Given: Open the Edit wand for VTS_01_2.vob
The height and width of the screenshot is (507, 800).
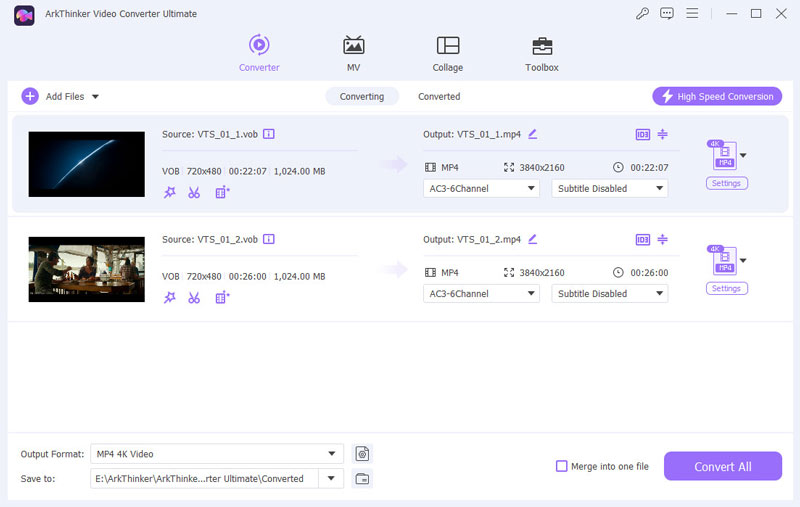Looking at the screenshot, I should tap(169, 298).
